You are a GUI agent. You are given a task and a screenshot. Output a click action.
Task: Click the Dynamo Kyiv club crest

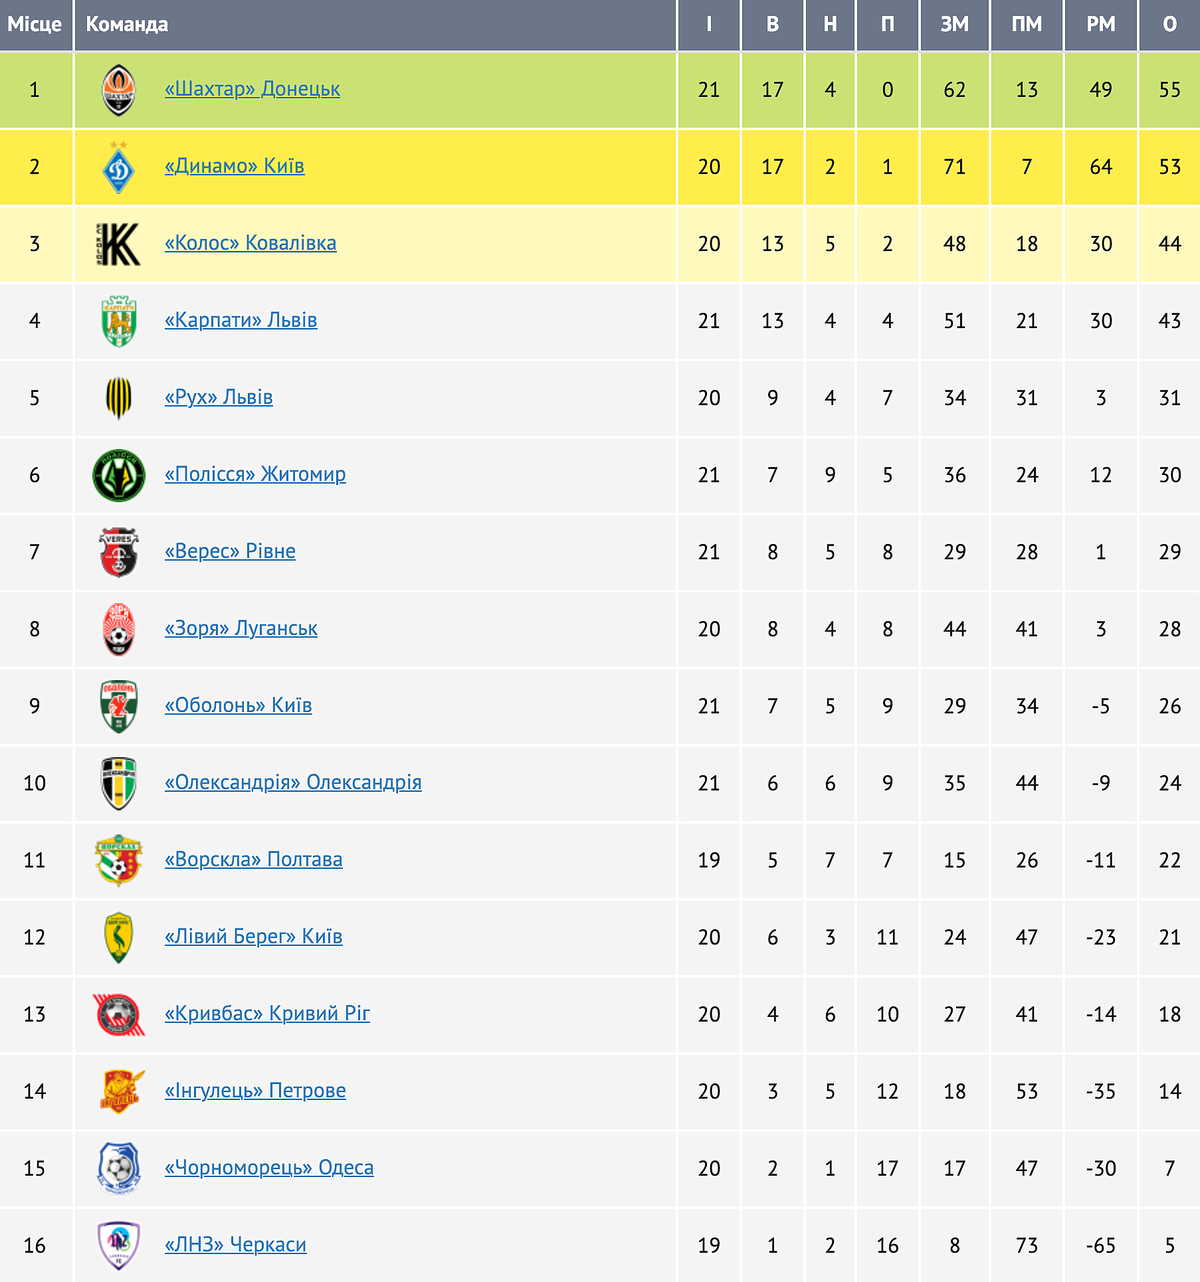(119, 167)
